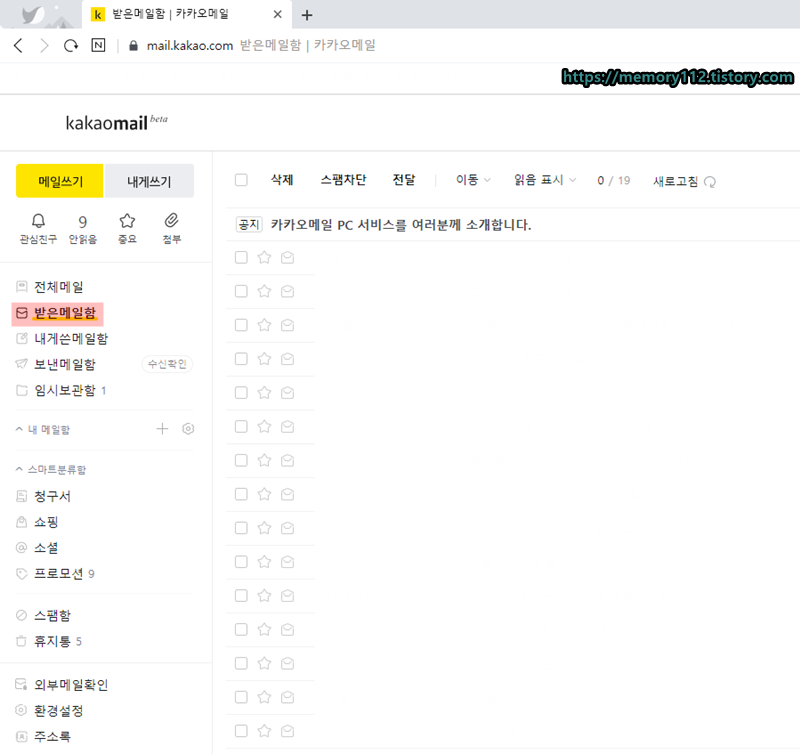This screenshot has width=800, height=754.
Task: Click the browser forward arrow
Action: [44, 46]
